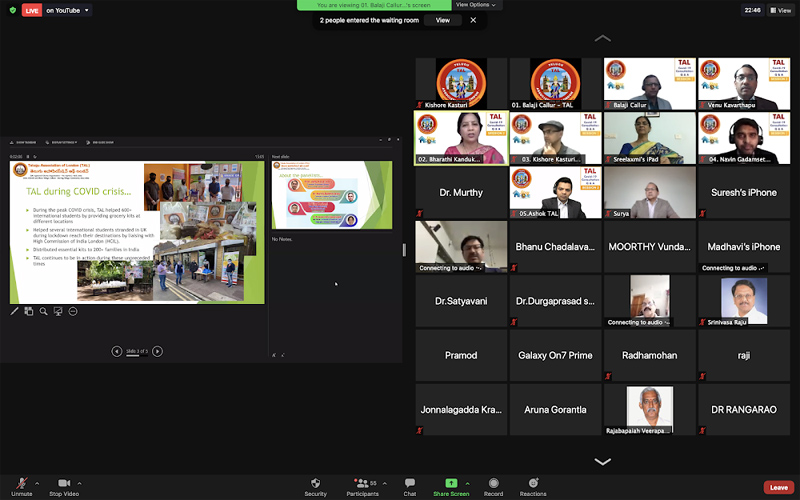
Task: Click the red Leave button
Action: (779, 487)
